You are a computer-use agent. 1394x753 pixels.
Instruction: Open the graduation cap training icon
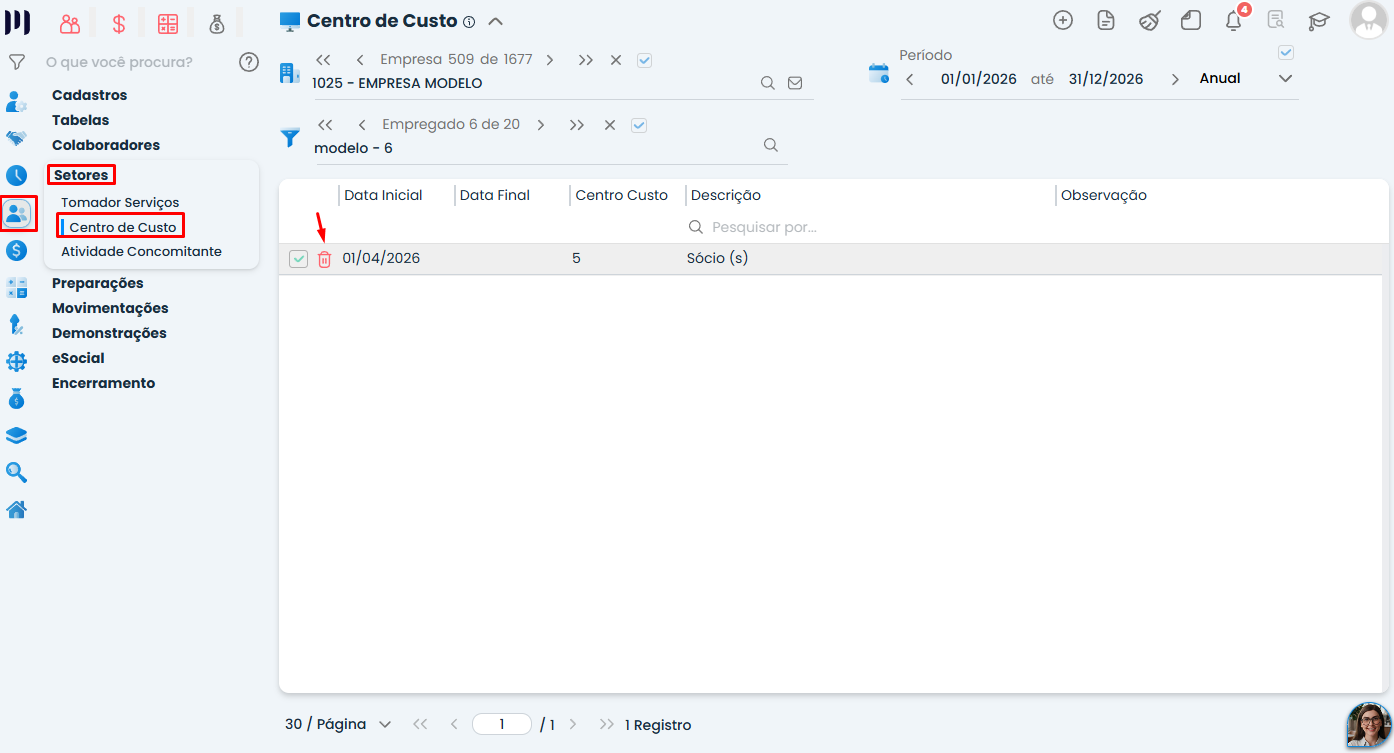[x=1319, y=20]
